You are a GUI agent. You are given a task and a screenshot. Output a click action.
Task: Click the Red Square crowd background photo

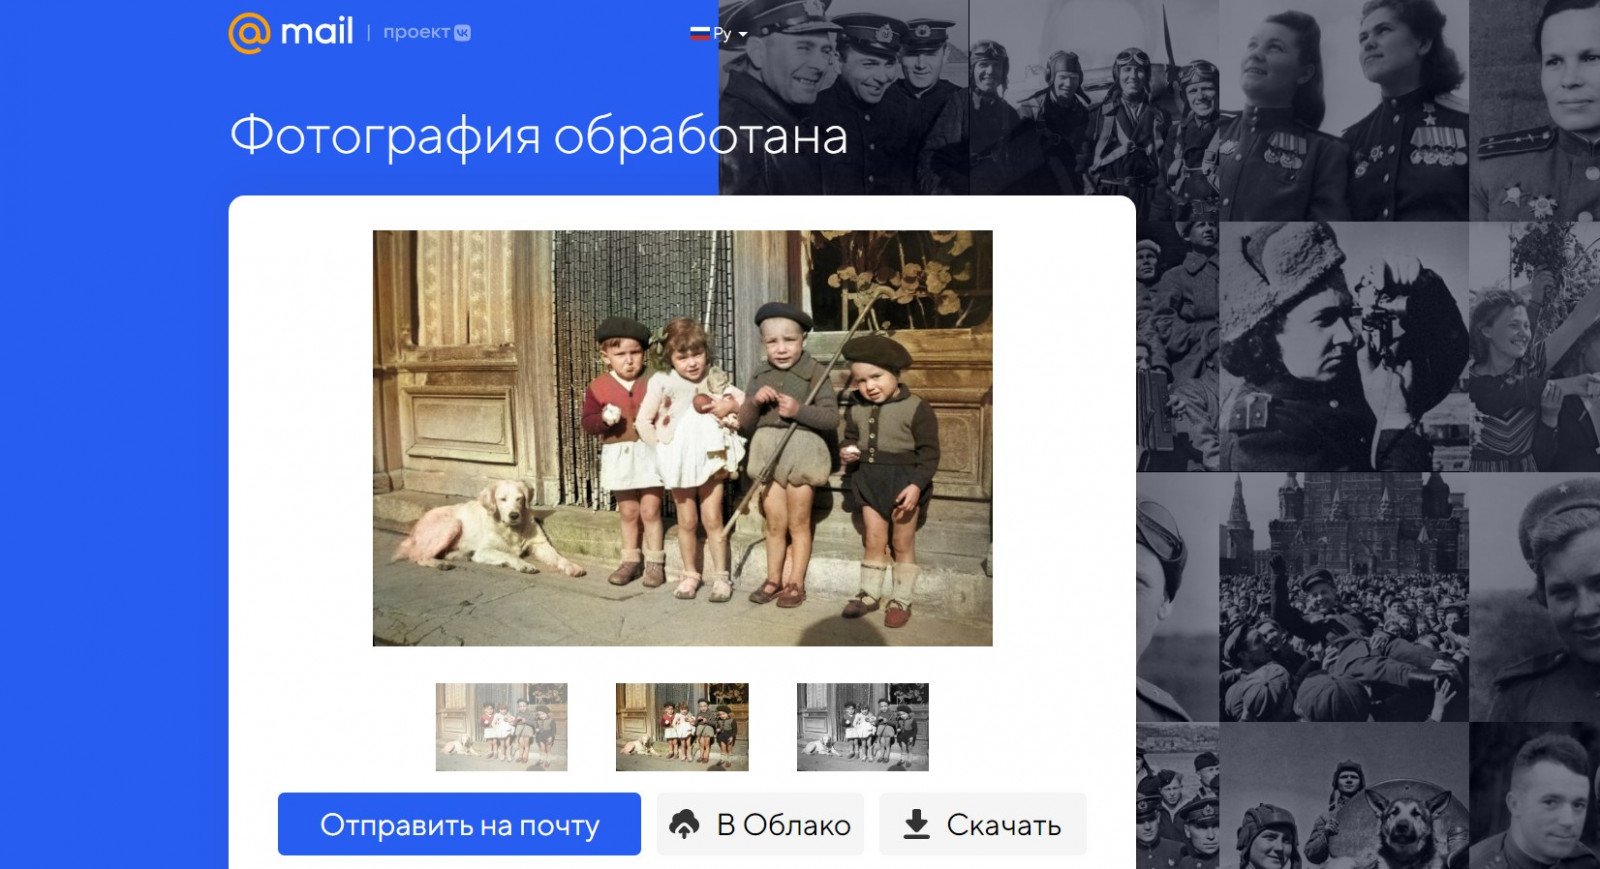(x=1342, y=595)
